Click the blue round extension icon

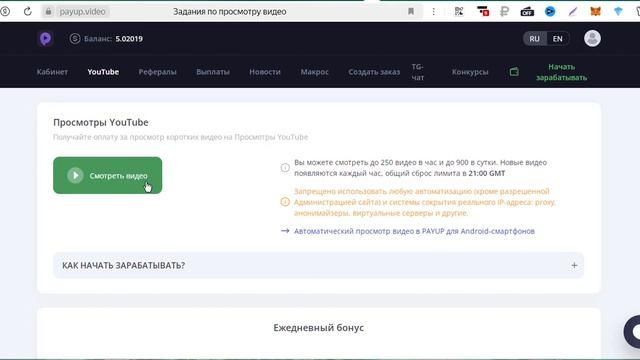click(x=550, y=11)
